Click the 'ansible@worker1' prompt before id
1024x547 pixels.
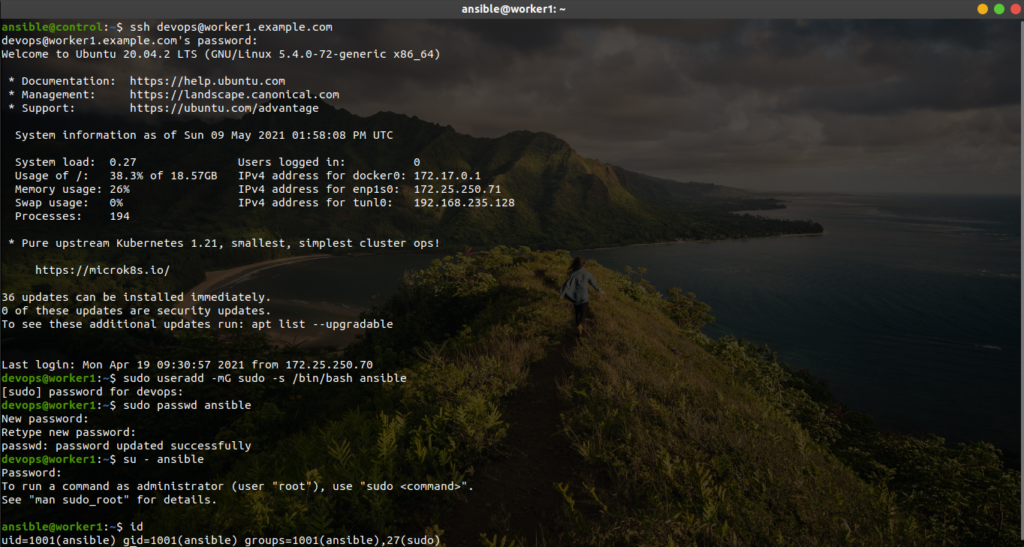point(52,527)
